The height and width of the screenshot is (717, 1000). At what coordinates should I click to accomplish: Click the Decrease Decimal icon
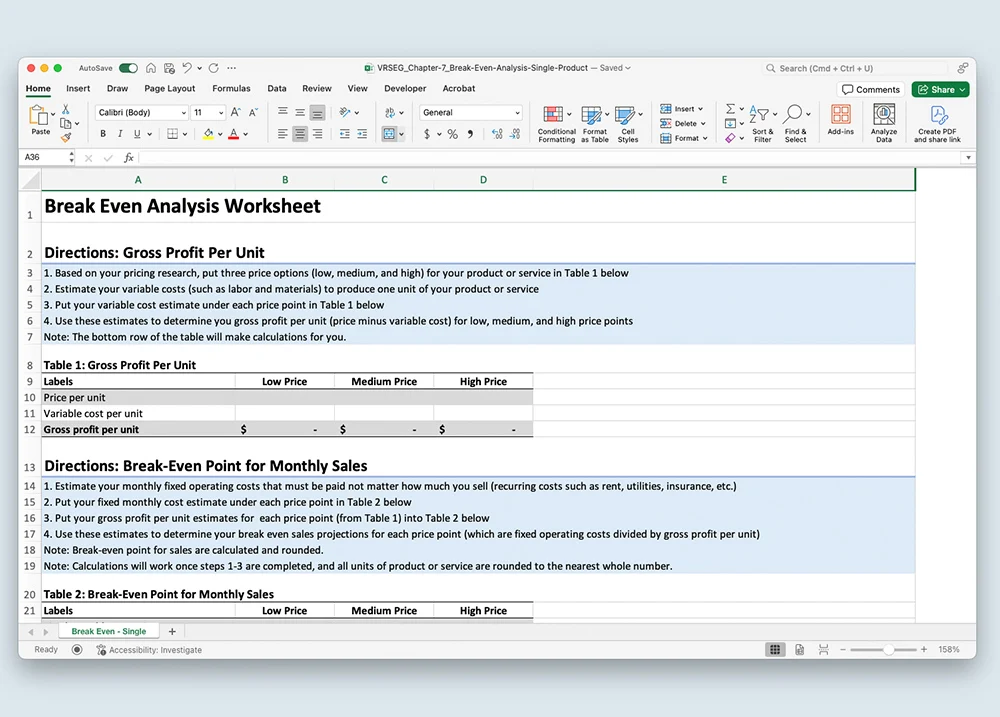point(515,134)
